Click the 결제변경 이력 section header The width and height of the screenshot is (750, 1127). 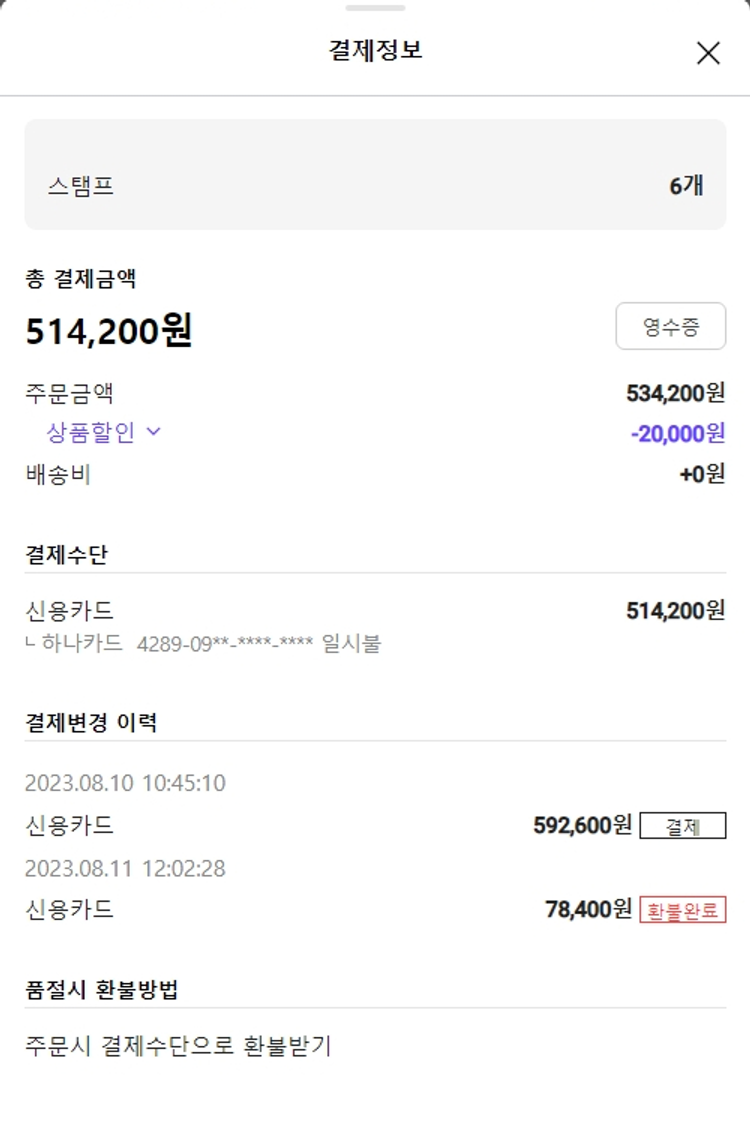pos(91,722)
